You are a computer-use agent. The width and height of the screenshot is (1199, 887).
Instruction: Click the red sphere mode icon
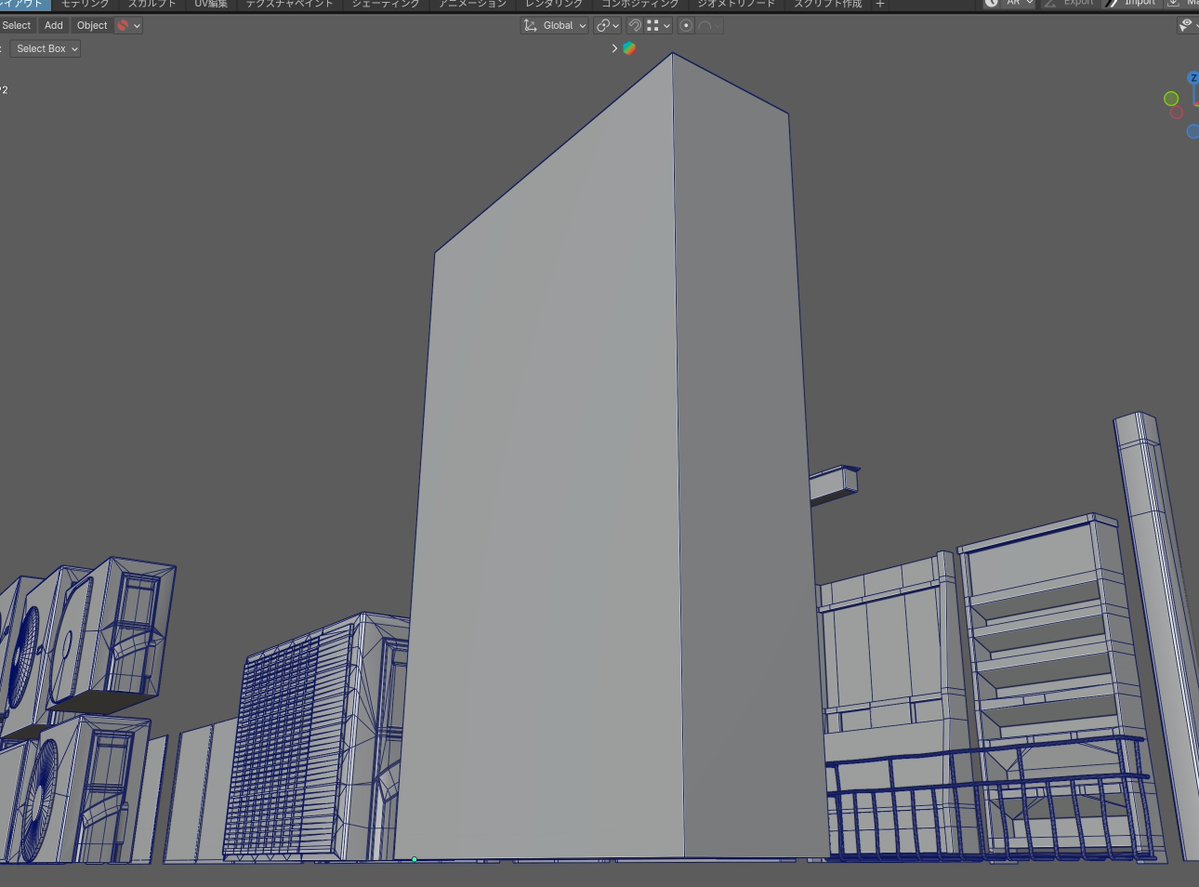tap(128, 25)
